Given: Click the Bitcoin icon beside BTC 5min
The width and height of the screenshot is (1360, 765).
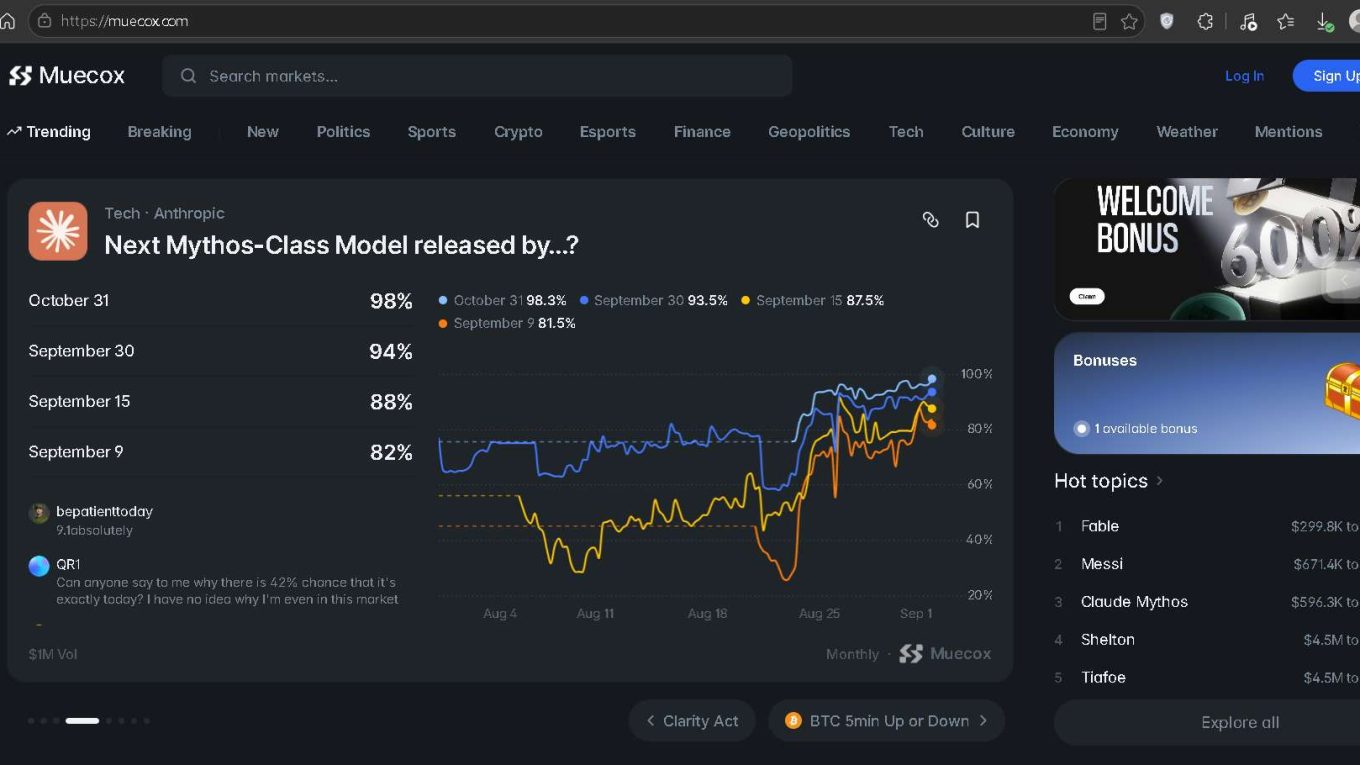Looking at the screenshot, I should [x=793, y=721].
